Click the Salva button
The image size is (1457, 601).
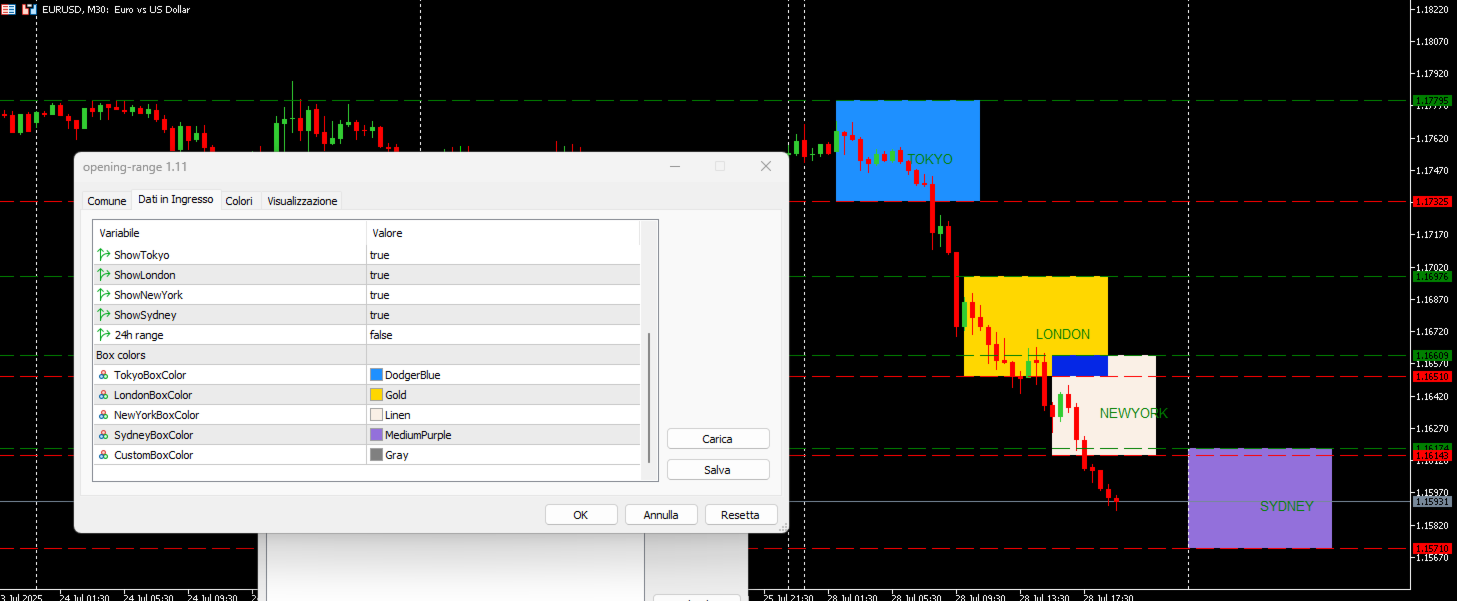click(x=718, y=470)
